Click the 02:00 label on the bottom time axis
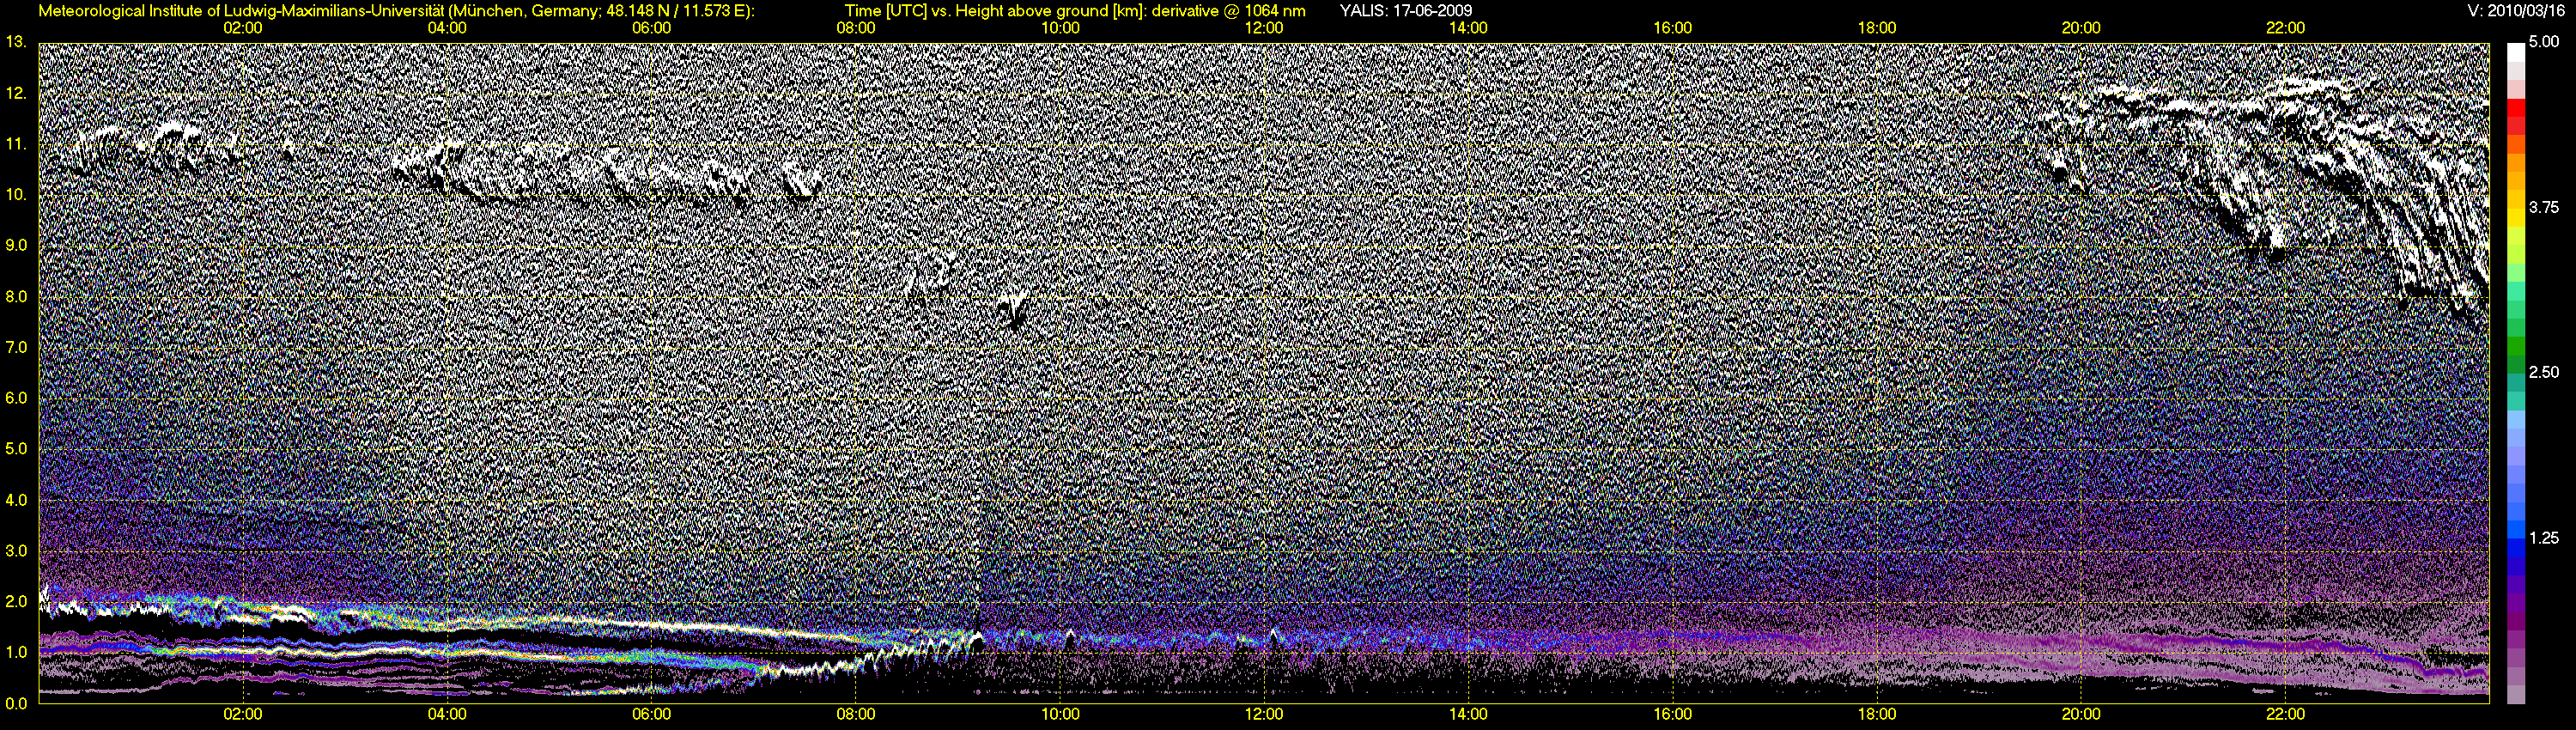This screenshot has width=2576, height=730. (x=243, y=715)
